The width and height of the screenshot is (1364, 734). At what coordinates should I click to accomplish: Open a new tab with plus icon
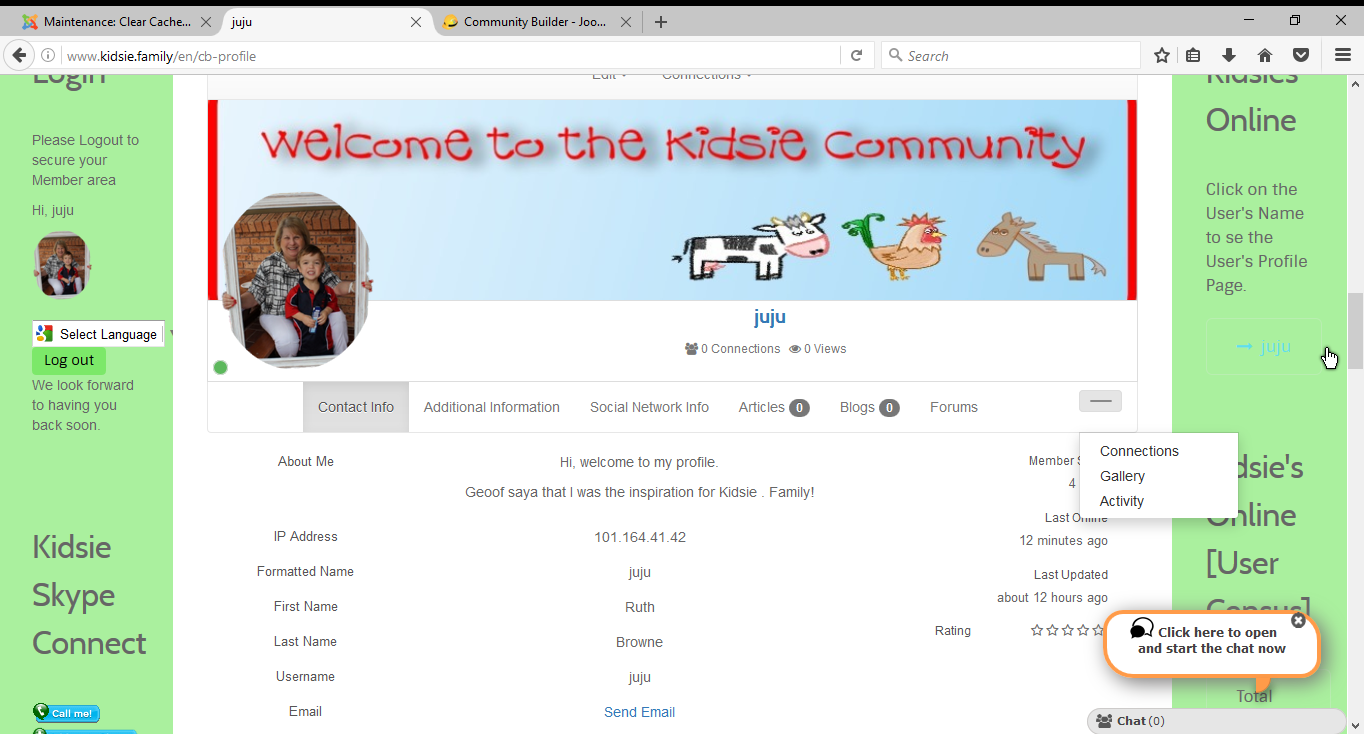tap(660, 22)
